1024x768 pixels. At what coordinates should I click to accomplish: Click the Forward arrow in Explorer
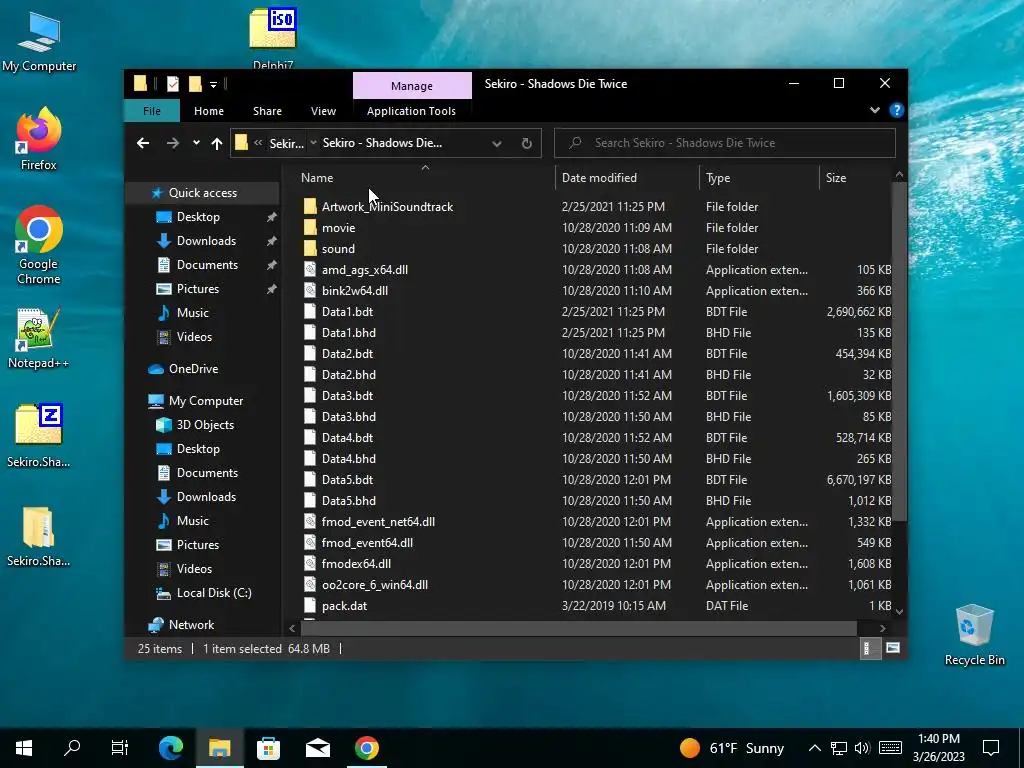click(x=172, y=143)
